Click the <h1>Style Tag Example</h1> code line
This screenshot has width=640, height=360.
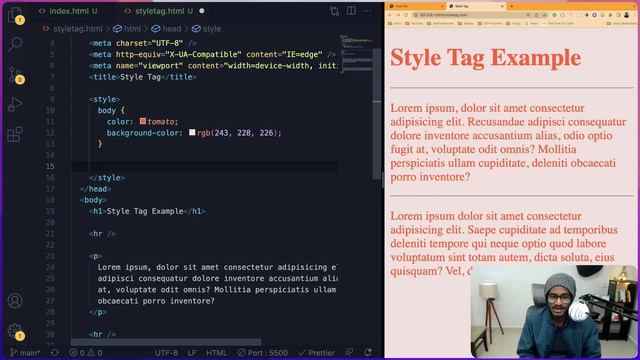click(x=147, y=211)
